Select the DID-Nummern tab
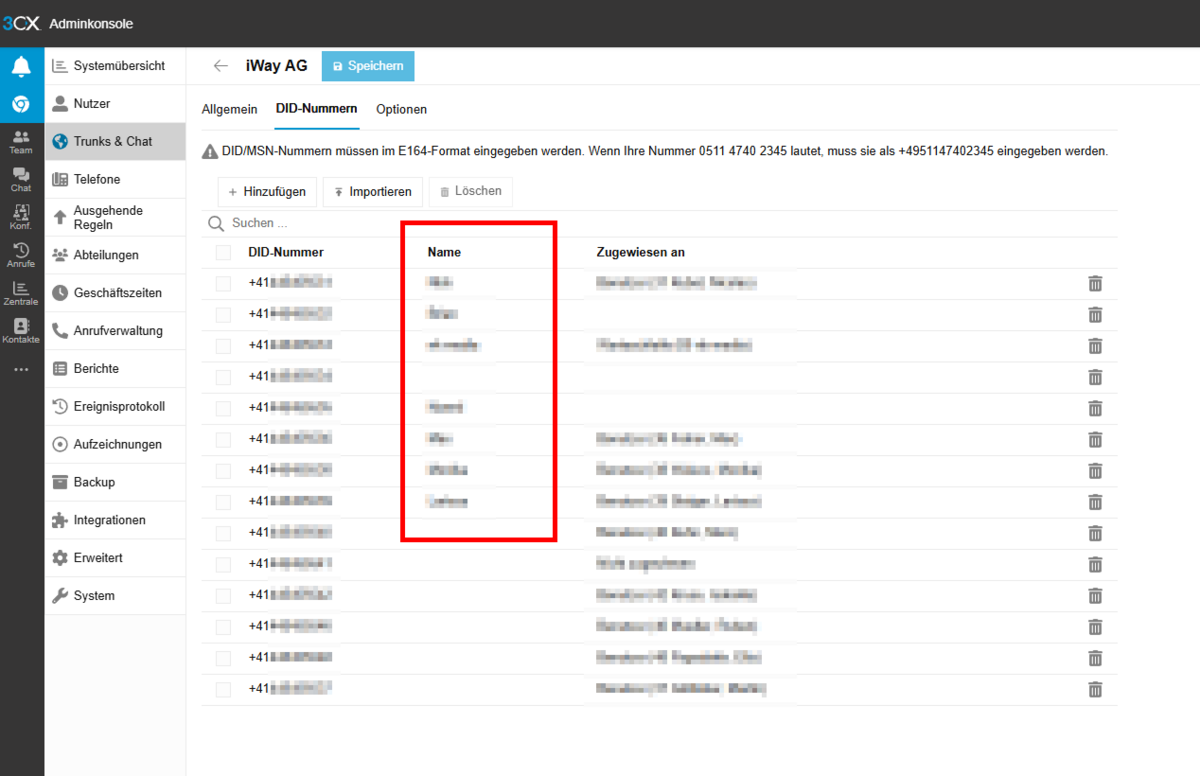 [317, 109]
